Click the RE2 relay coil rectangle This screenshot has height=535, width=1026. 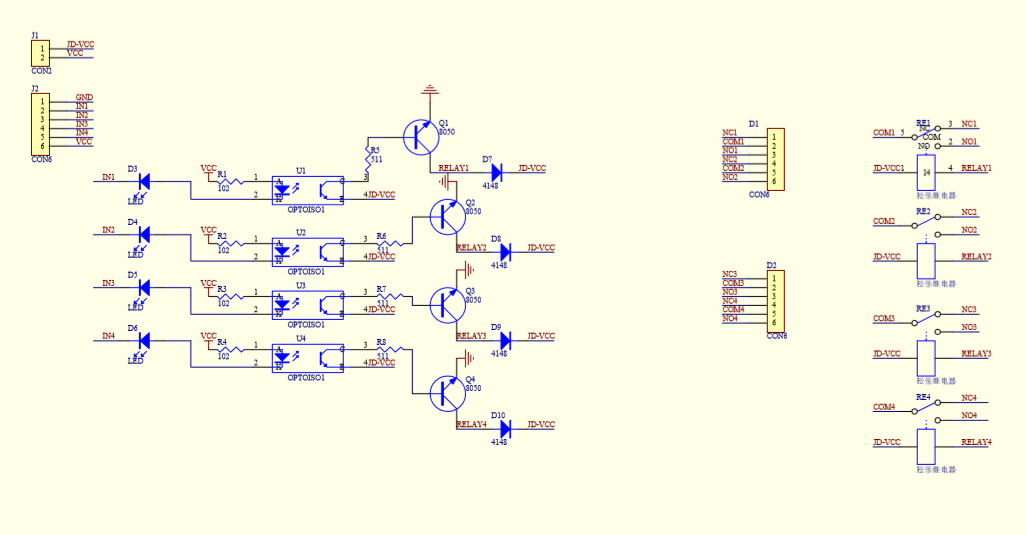926,261
